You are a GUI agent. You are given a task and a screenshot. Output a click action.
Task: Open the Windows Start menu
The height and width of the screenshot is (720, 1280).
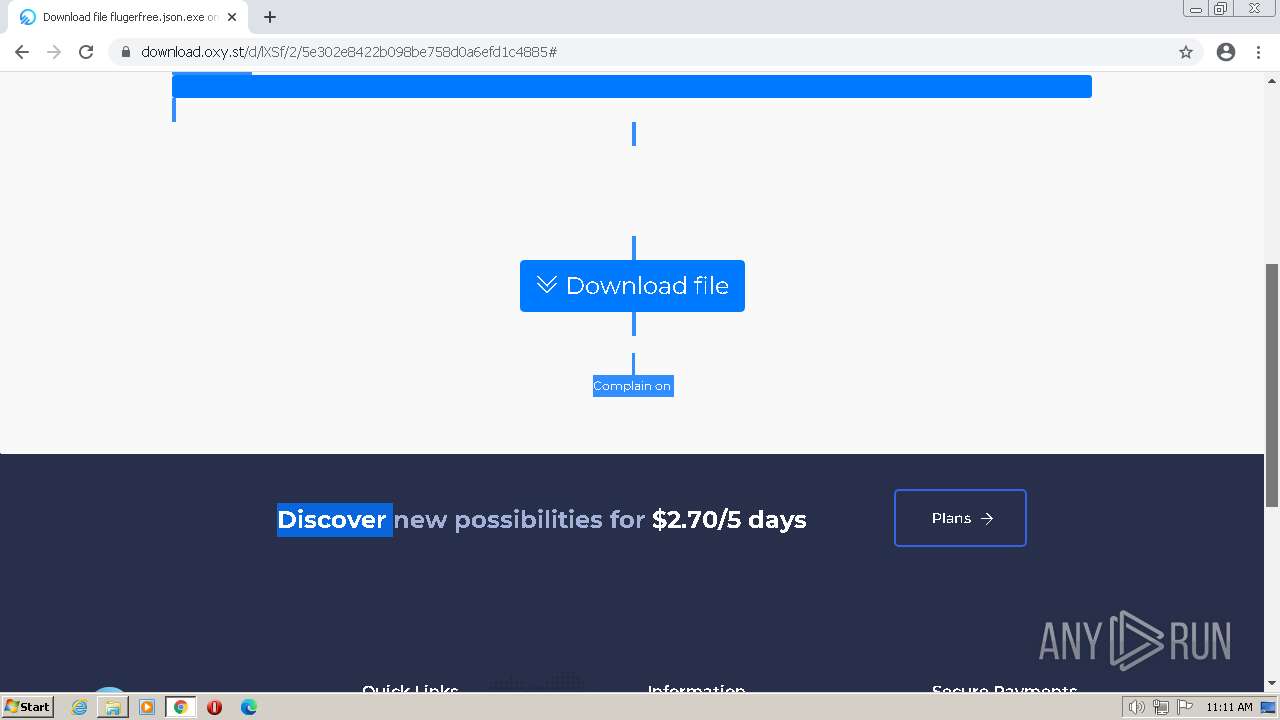pos(28,706)
